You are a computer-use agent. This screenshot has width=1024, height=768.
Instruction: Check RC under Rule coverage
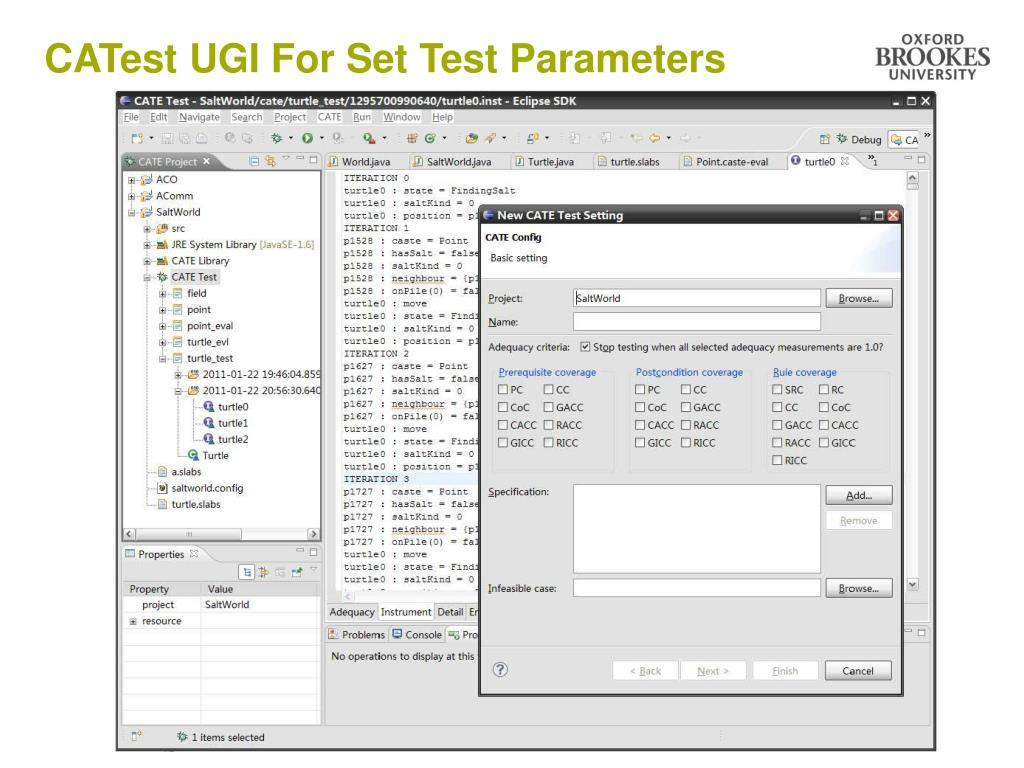click(824, 390)
